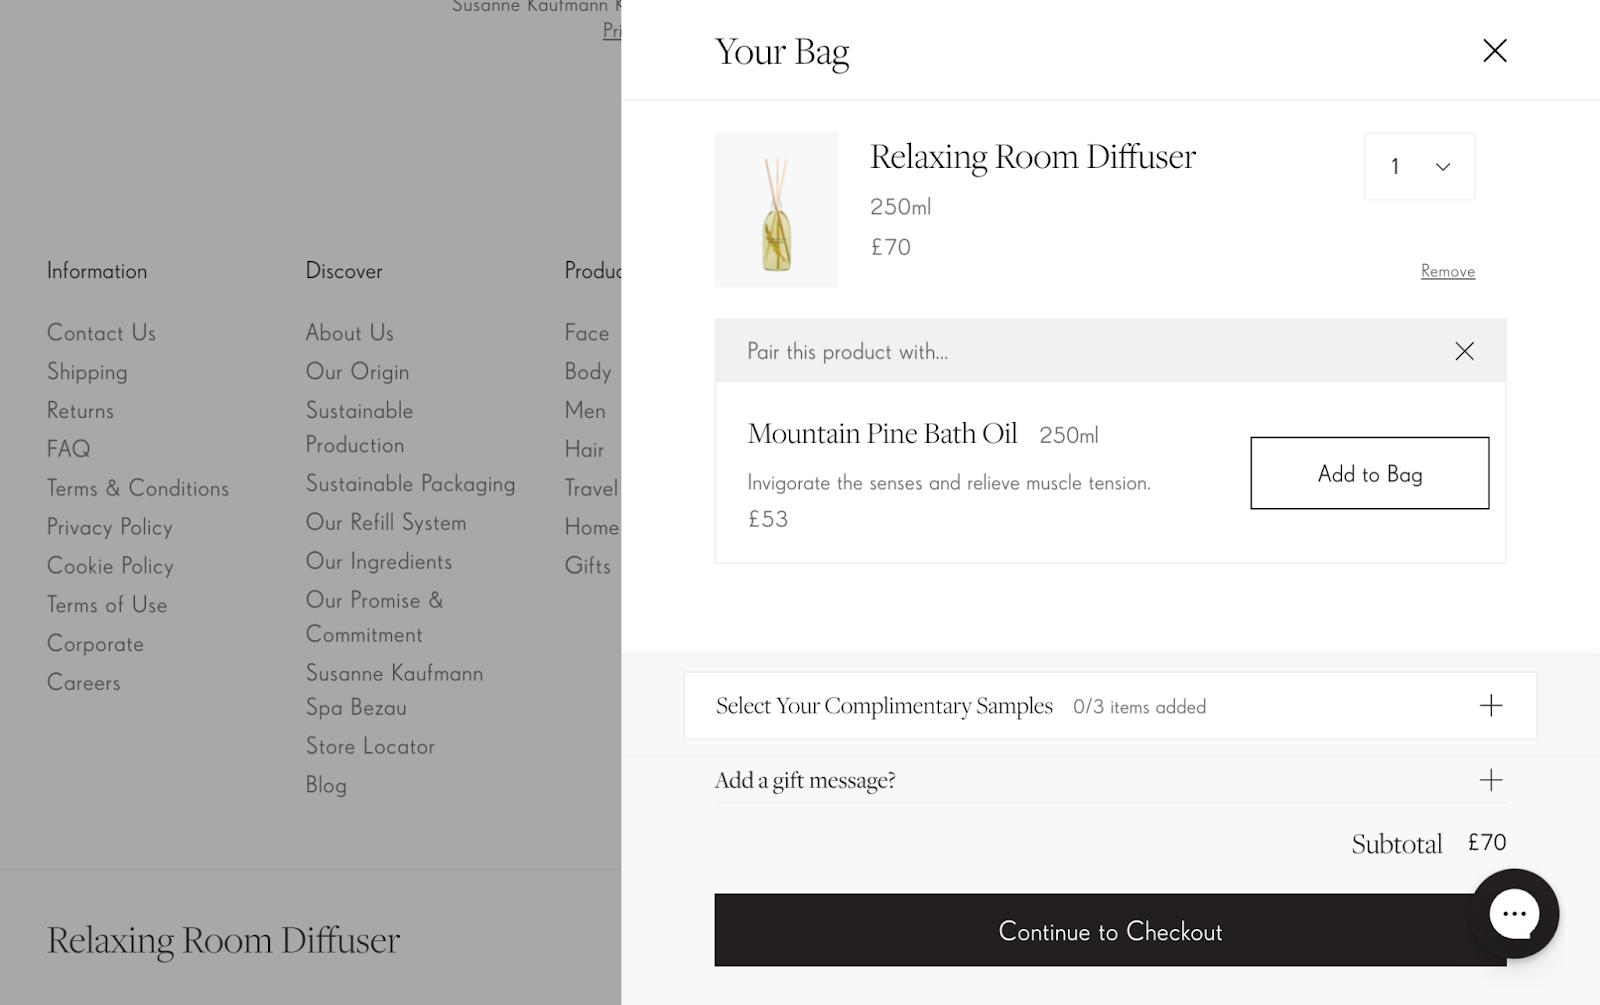Image resolution: width=1600 pixels, height=1005 pixels.
Task: Visit the Our Refill System page
Action: [x=385, y=522]
